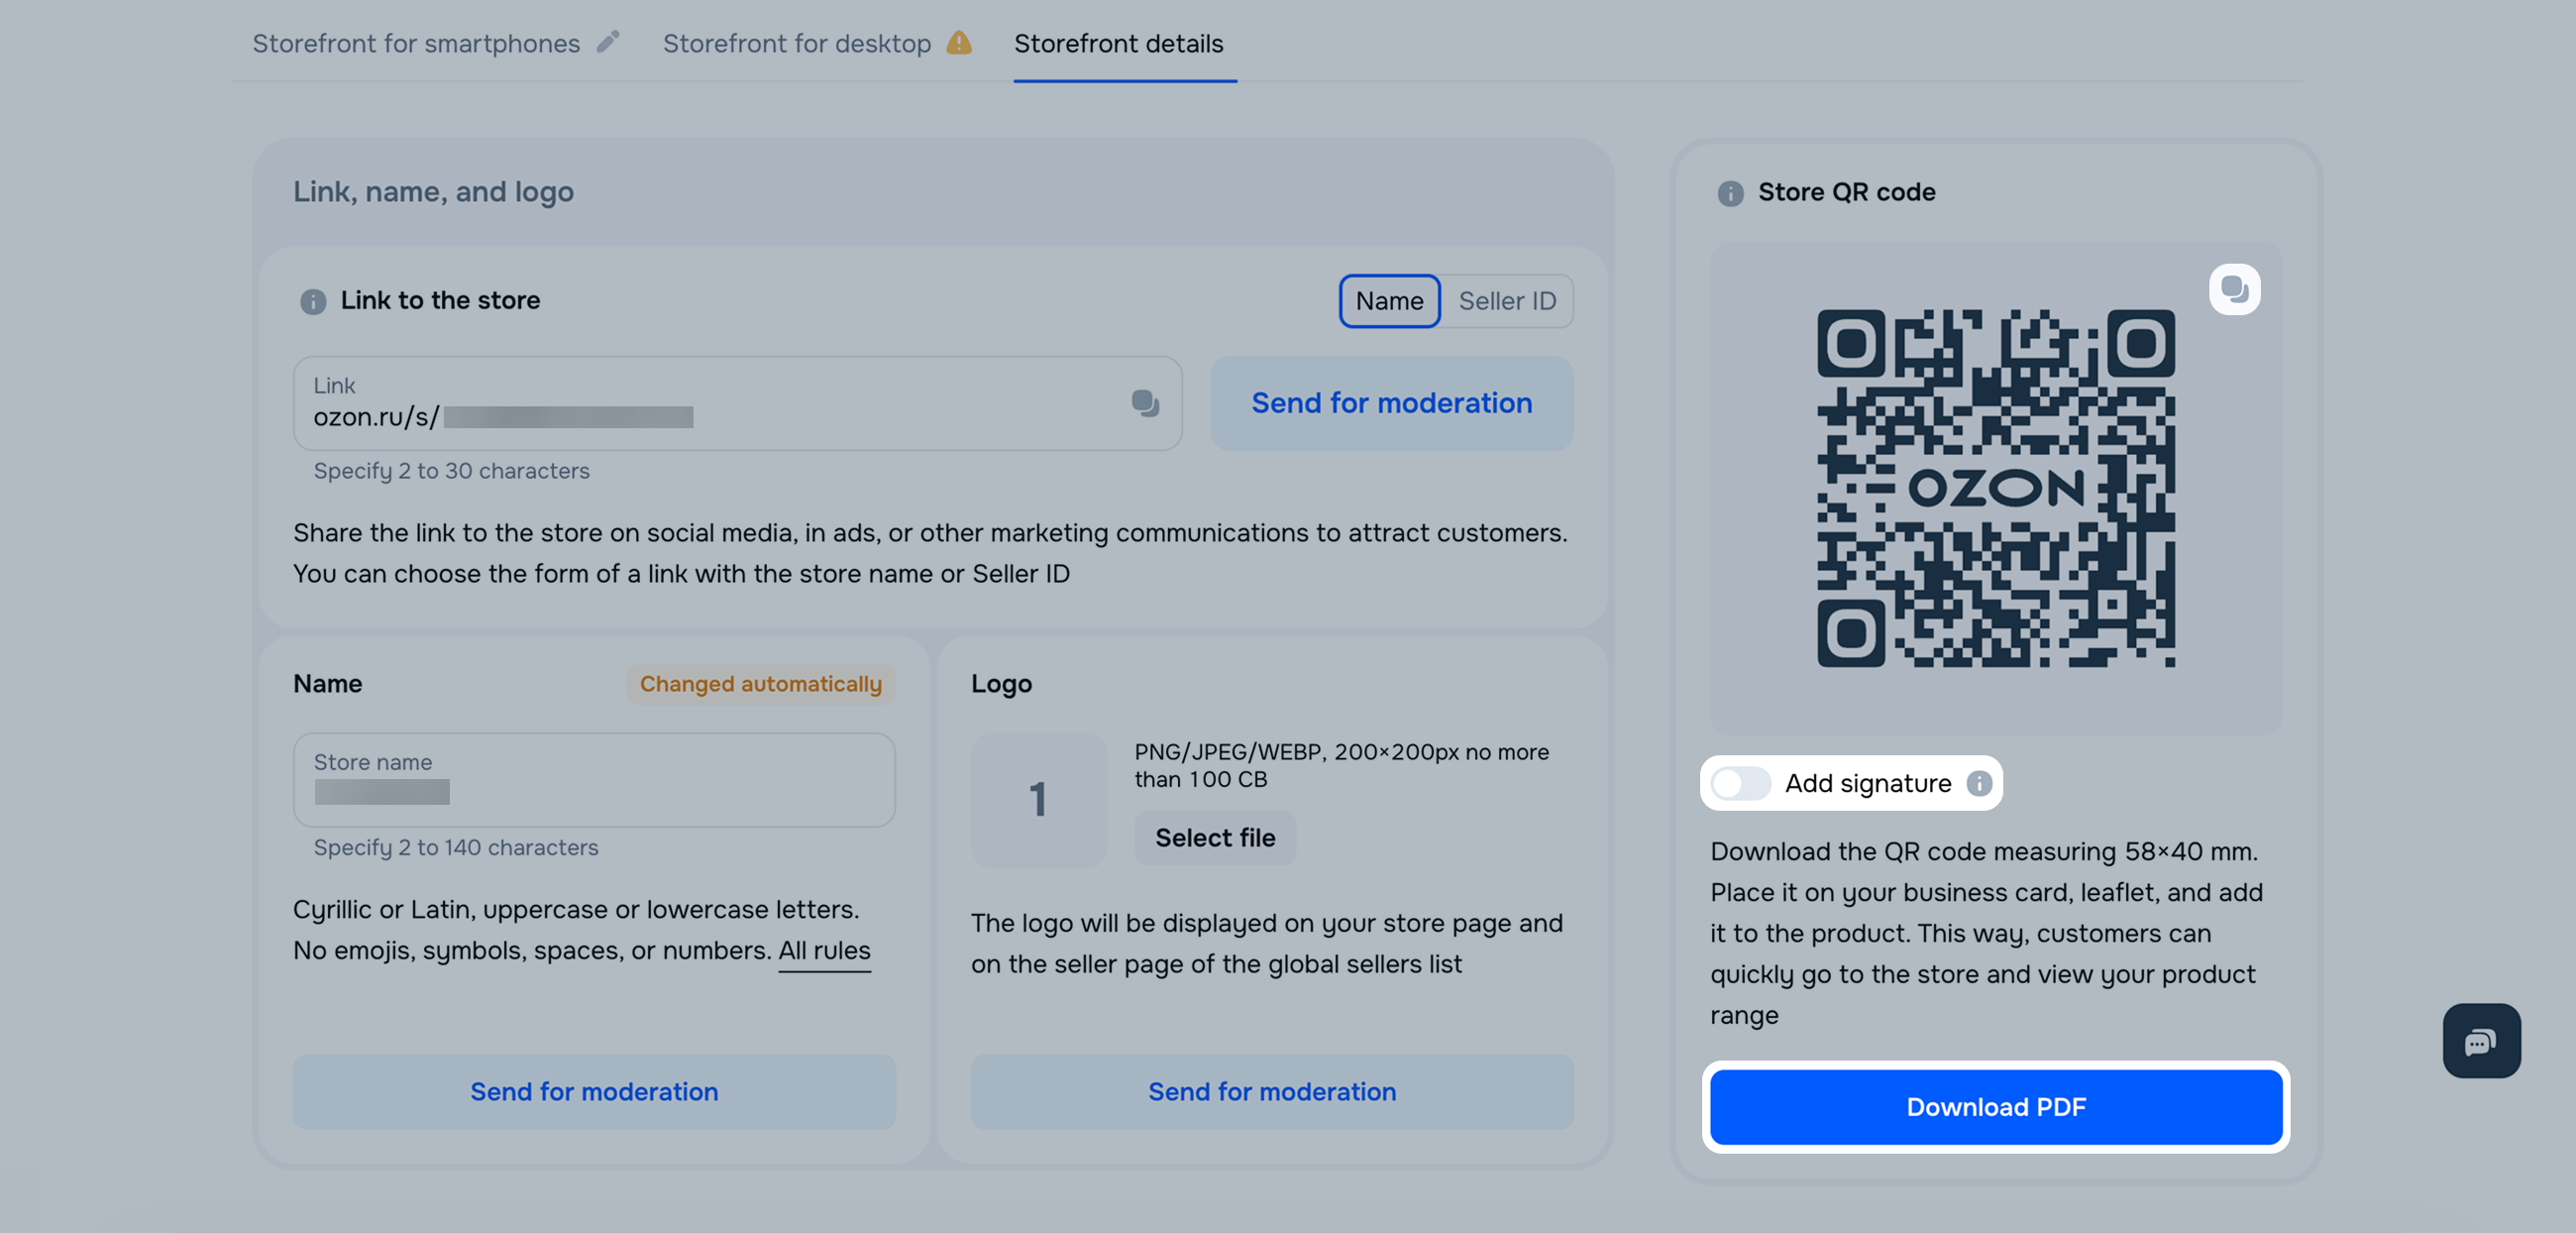
Task: Select the Storefront details tab
Action: [x=1119, y=43]
